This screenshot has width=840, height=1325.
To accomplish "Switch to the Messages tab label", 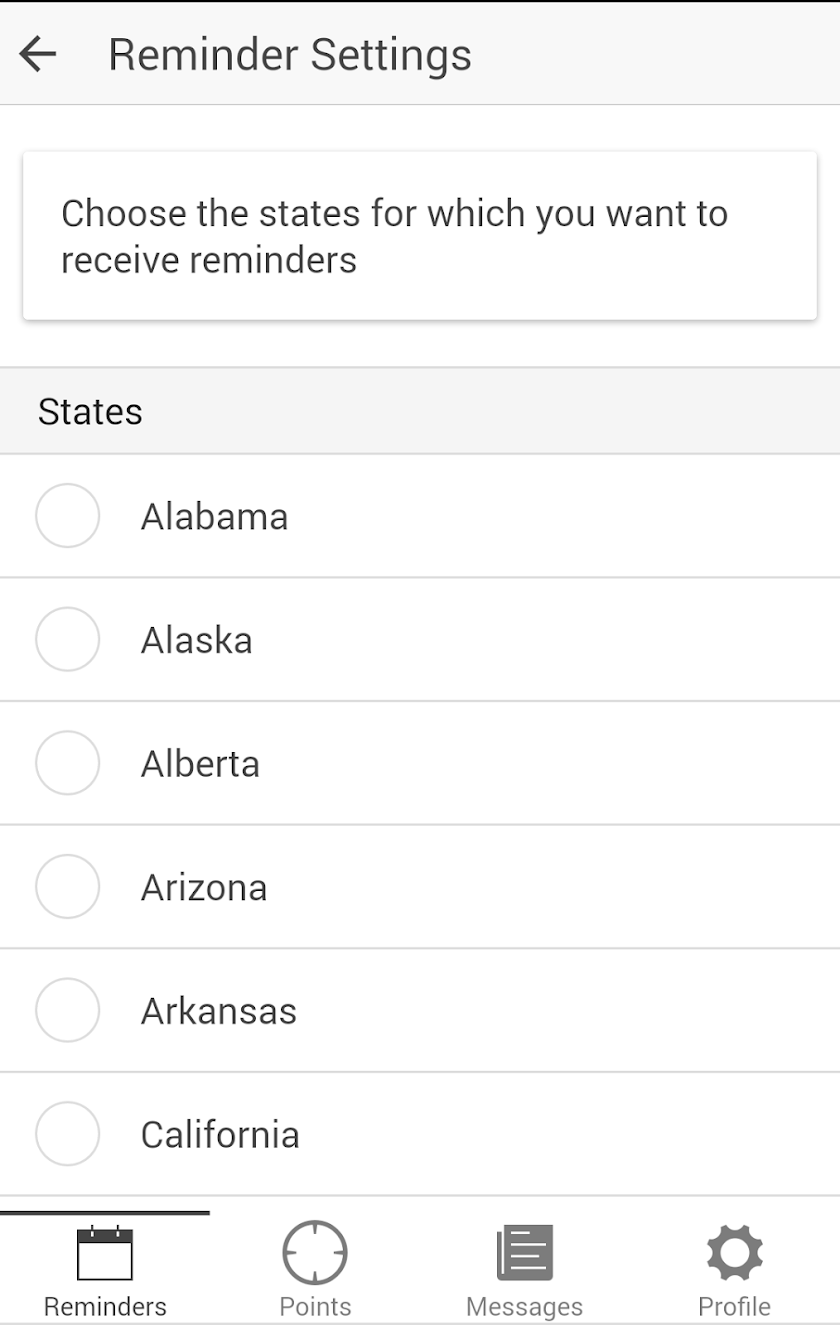I will point(525,1307).
